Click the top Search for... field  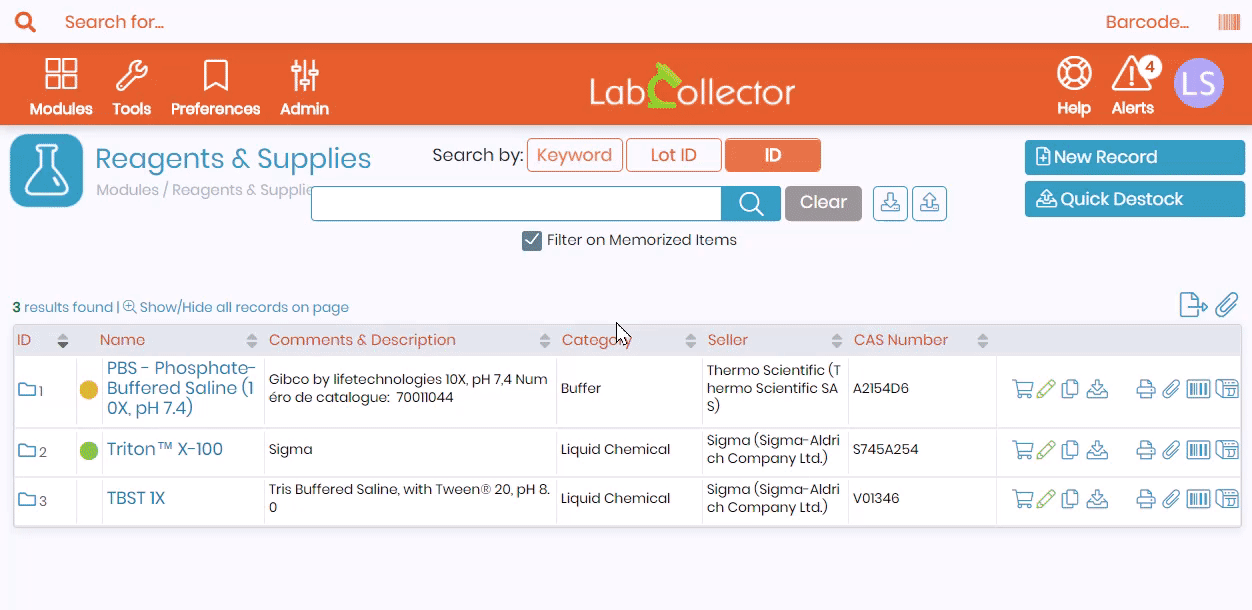click(x=114, y=22)
